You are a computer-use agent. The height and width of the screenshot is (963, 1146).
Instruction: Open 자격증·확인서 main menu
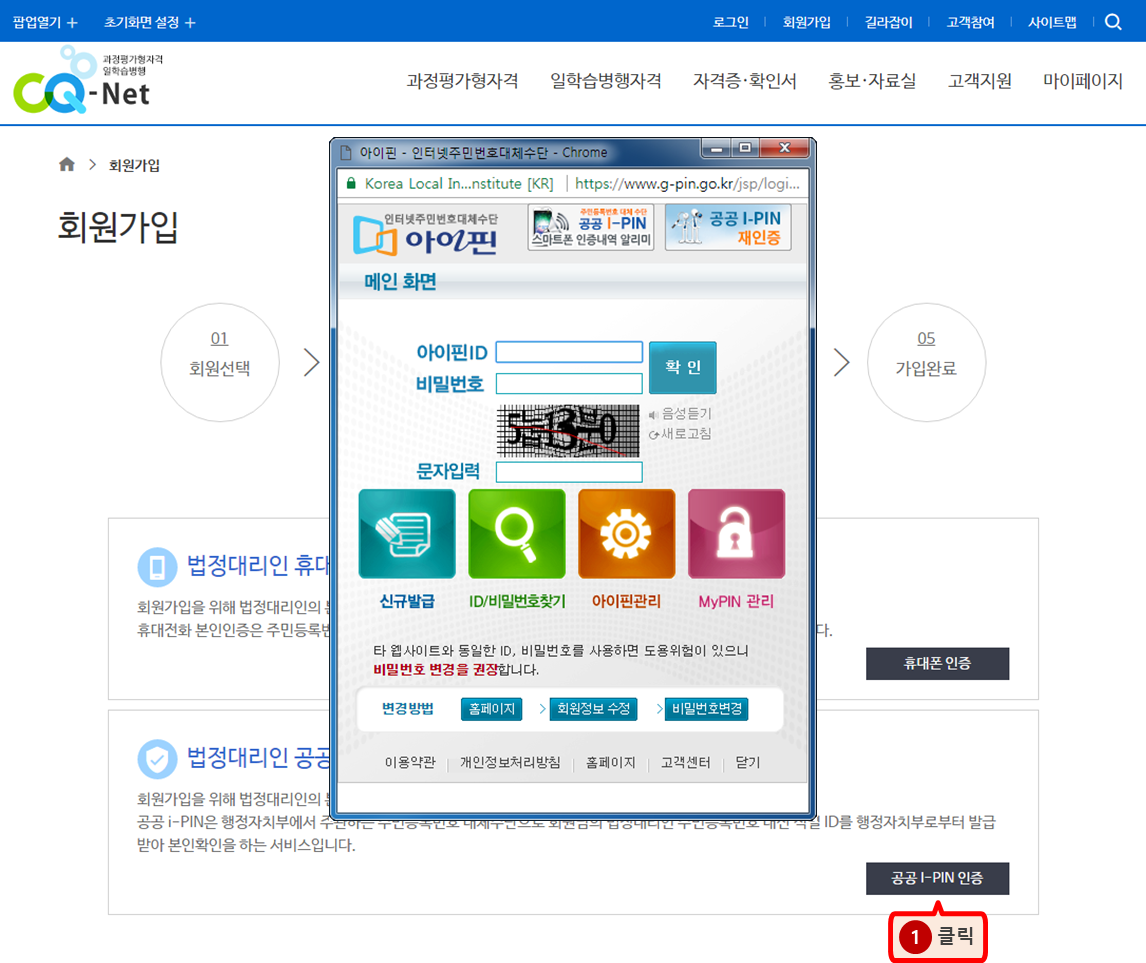tap(745, 81)
